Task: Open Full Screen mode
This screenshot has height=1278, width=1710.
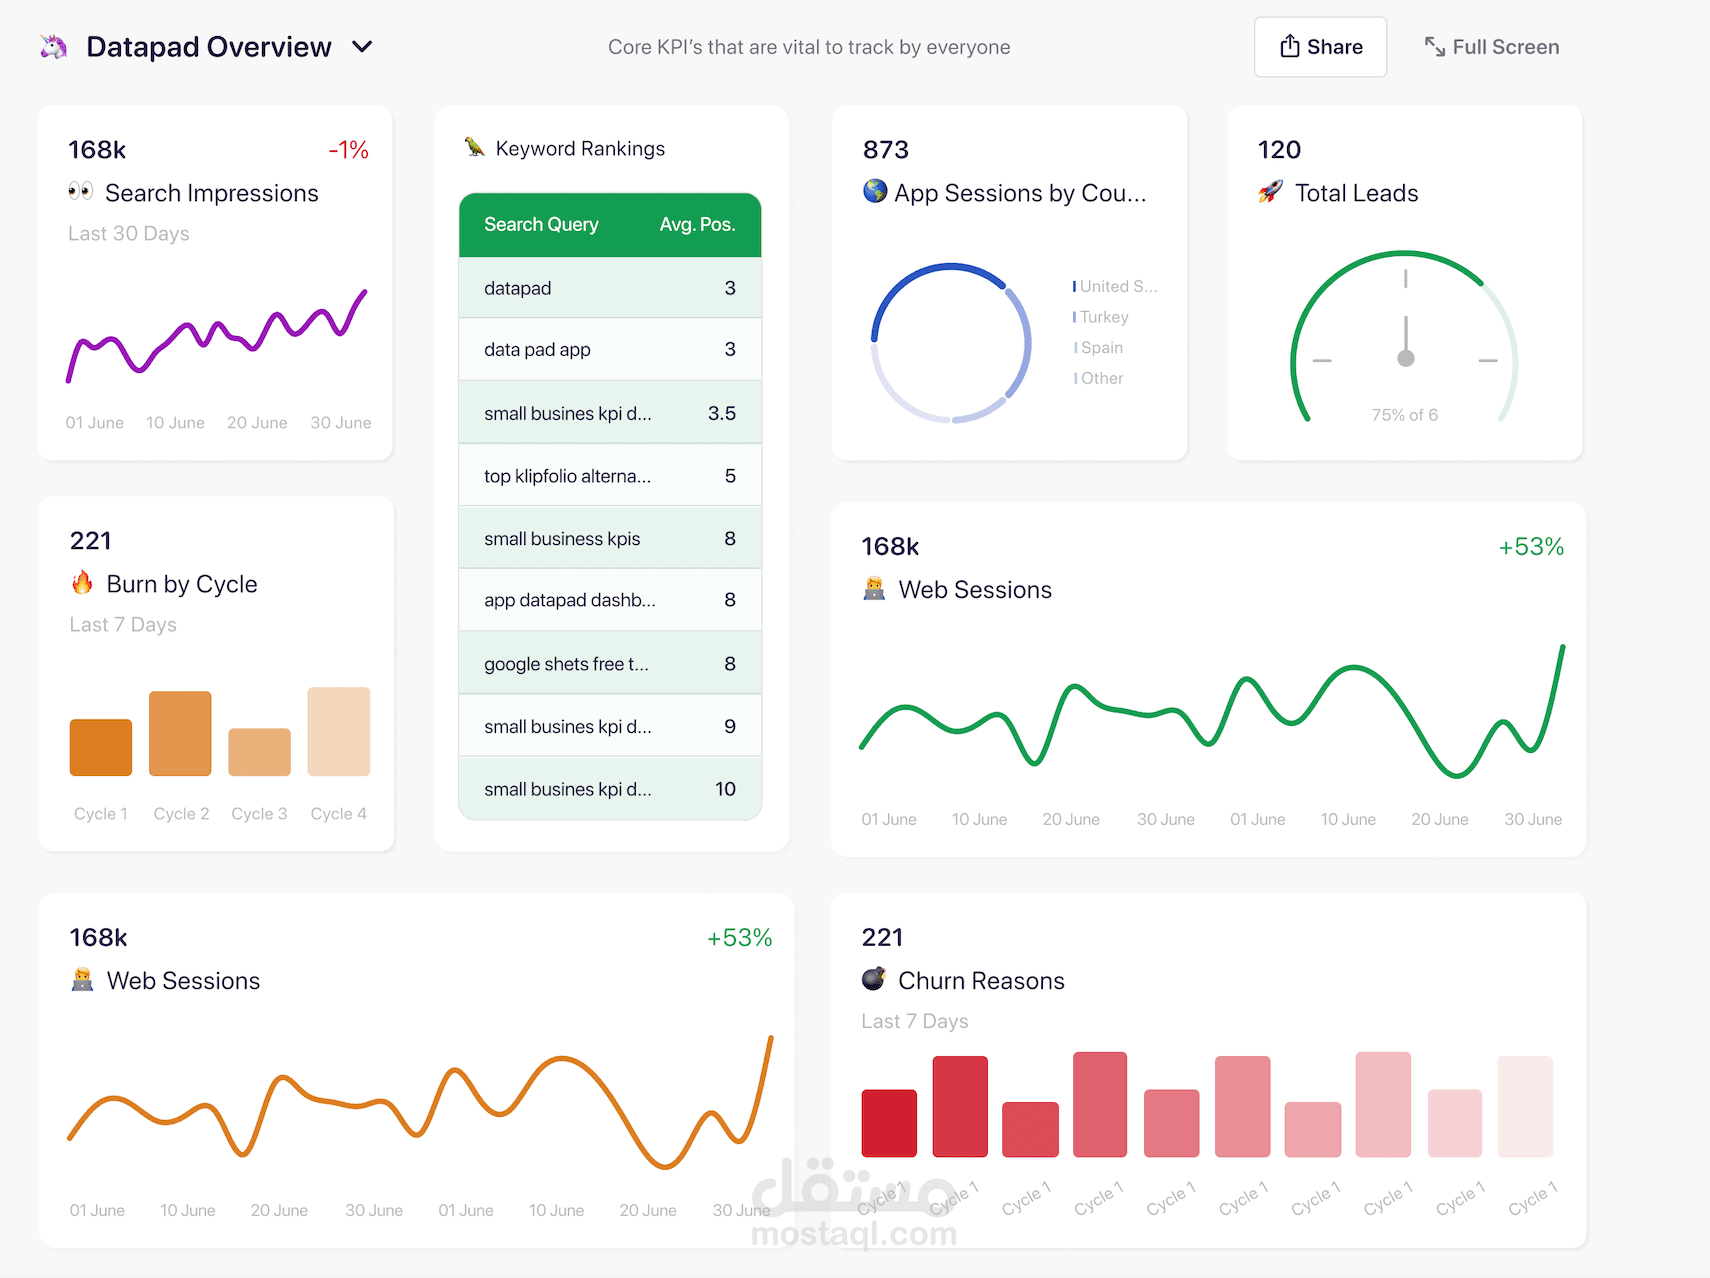Action: 1491,47
